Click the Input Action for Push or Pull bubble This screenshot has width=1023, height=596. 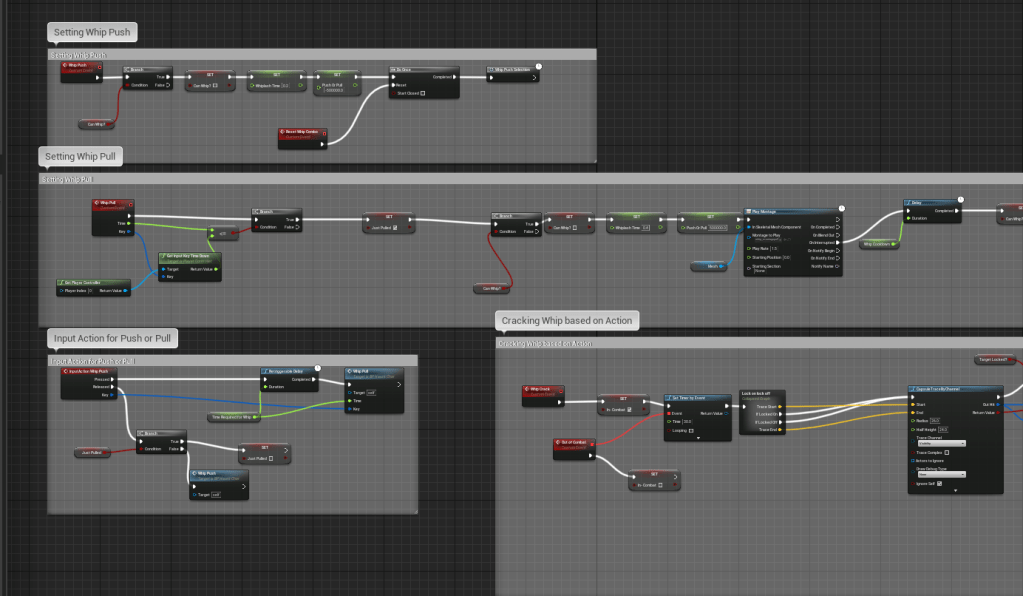(x=113, y=339)
